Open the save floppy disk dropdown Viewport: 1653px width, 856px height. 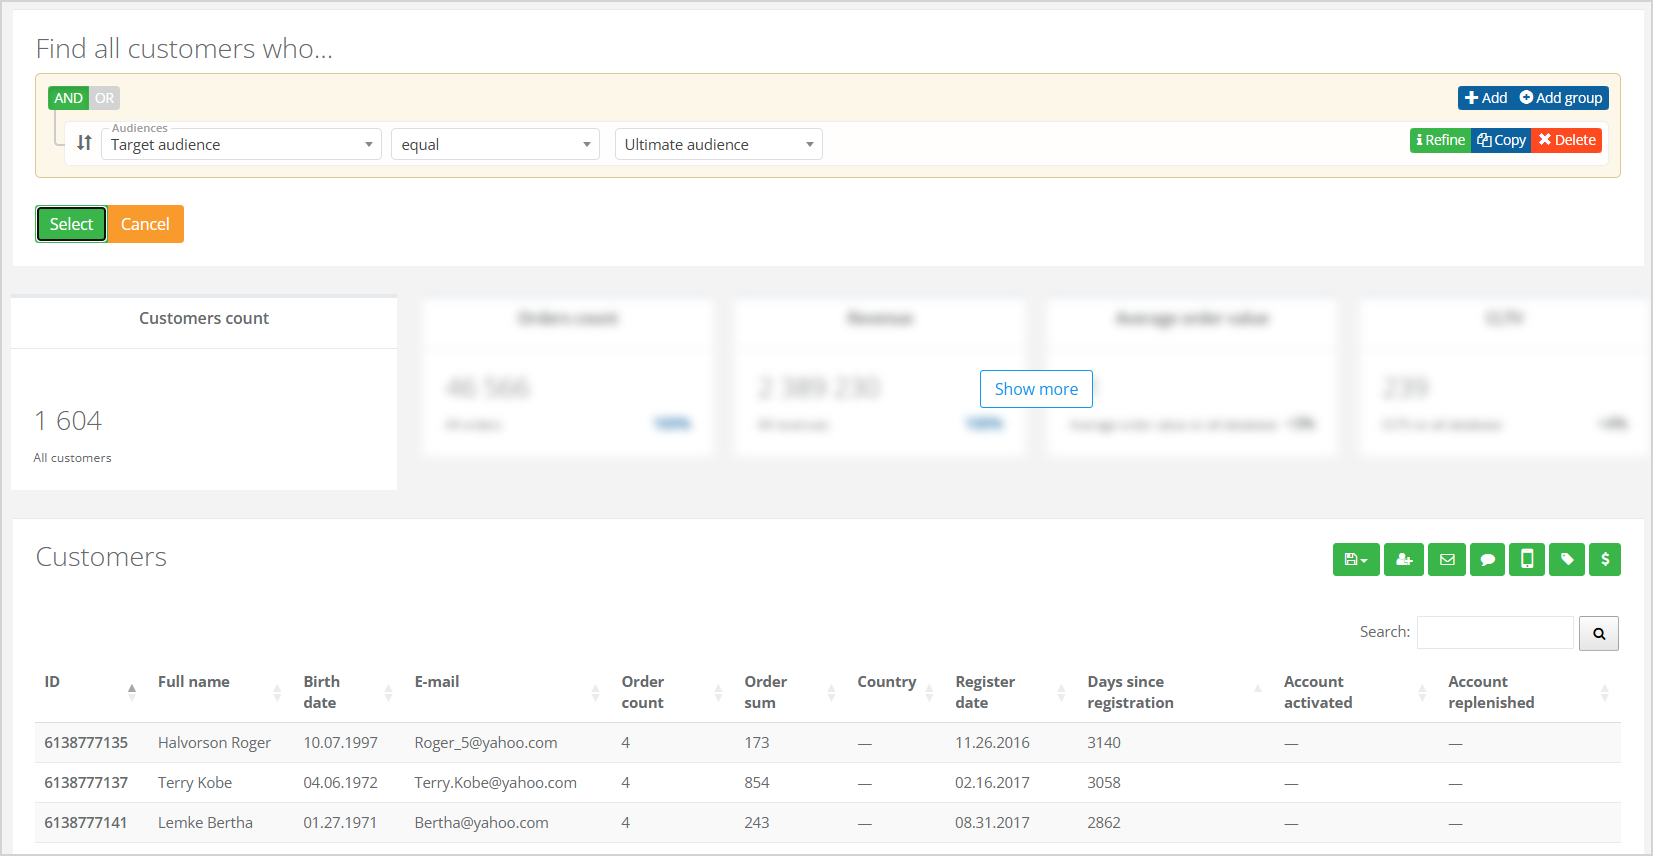pos(1355,560)
